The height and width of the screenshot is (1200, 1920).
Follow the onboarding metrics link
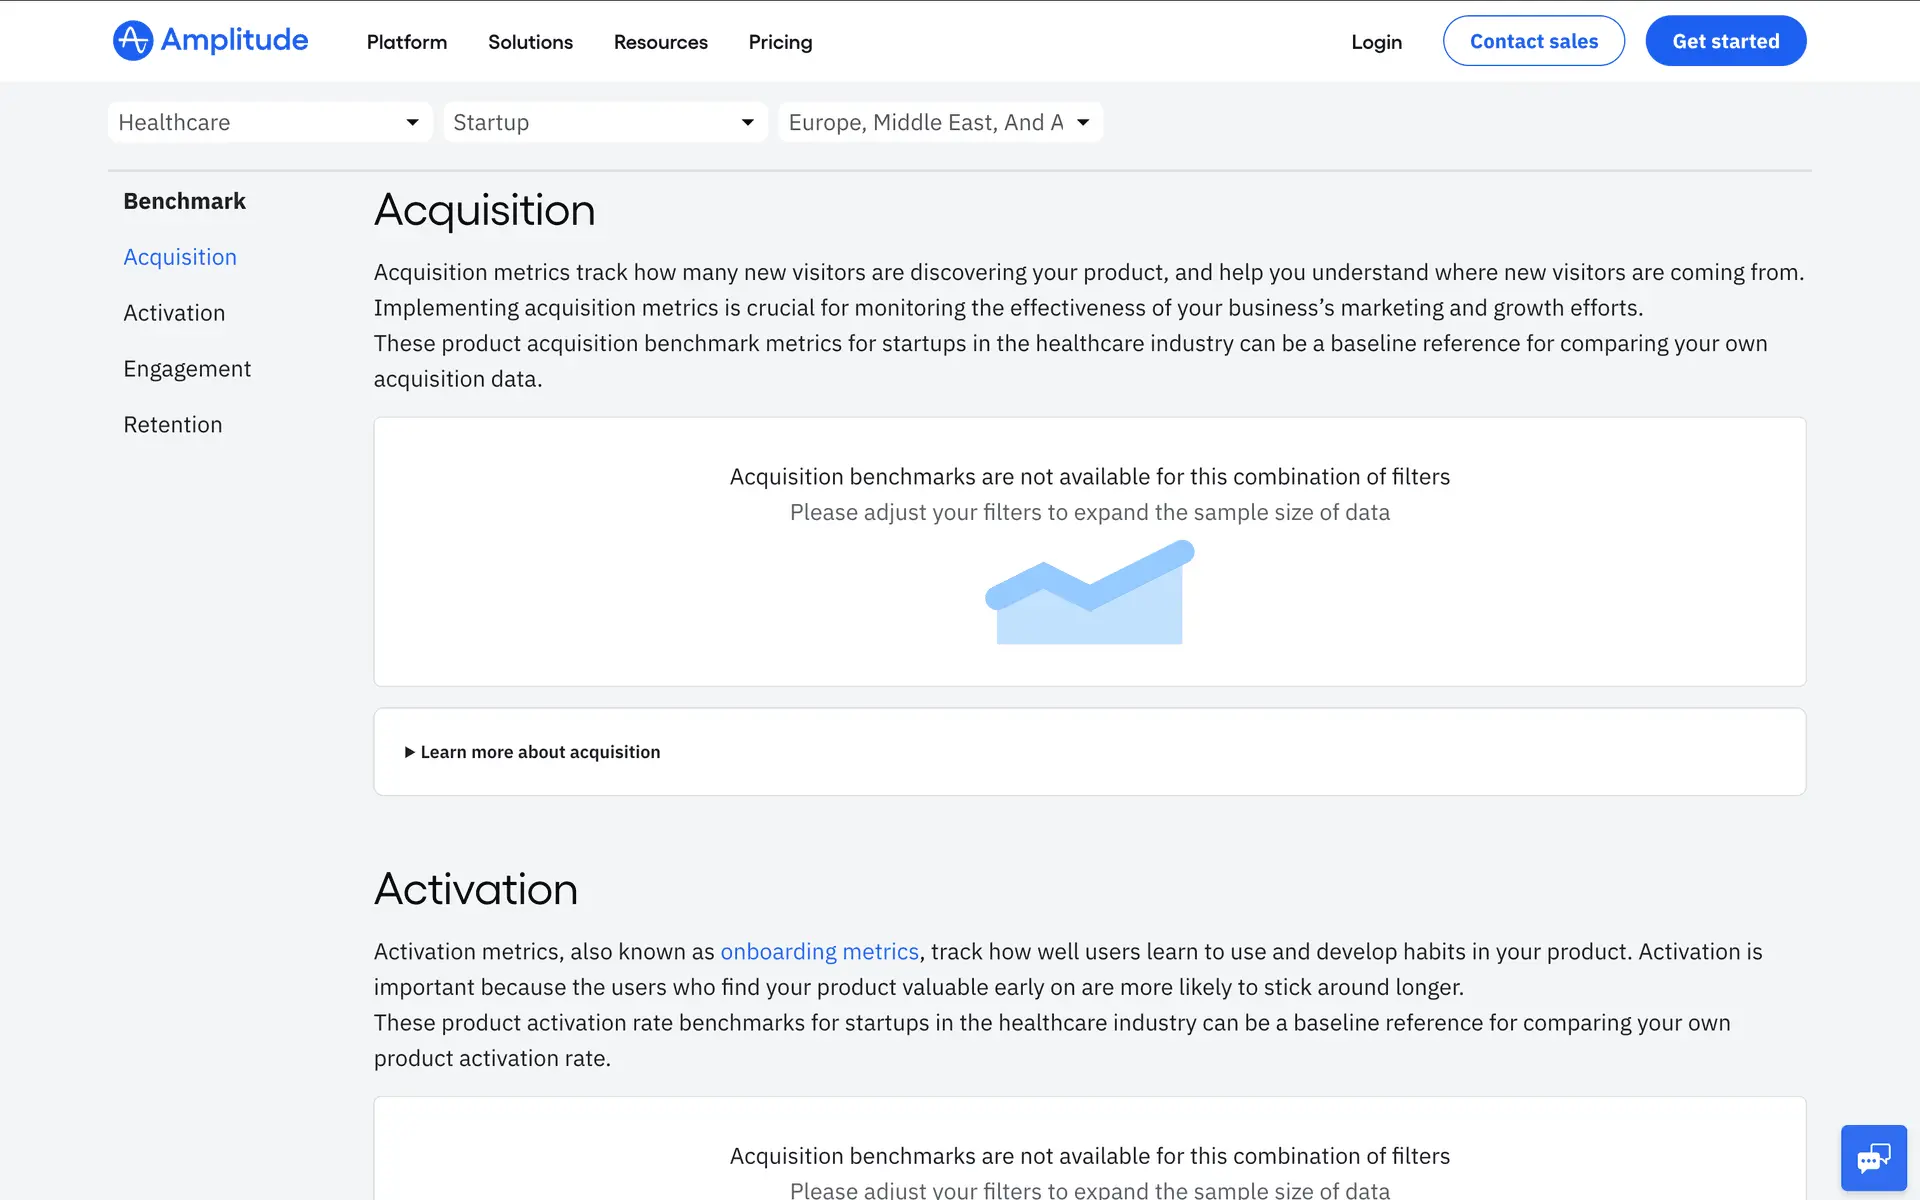click(819, 951)
